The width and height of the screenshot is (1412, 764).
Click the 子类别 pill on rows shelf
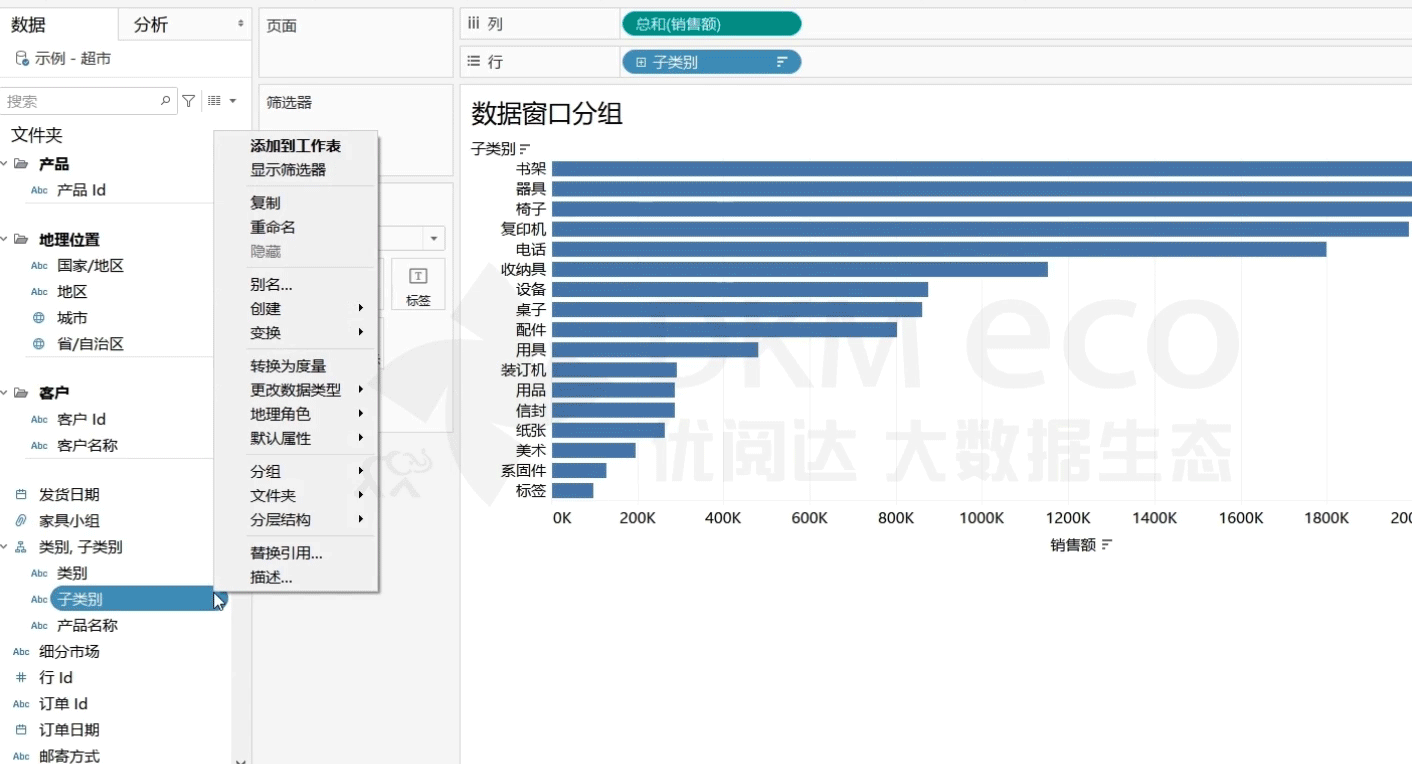(711, 62)
